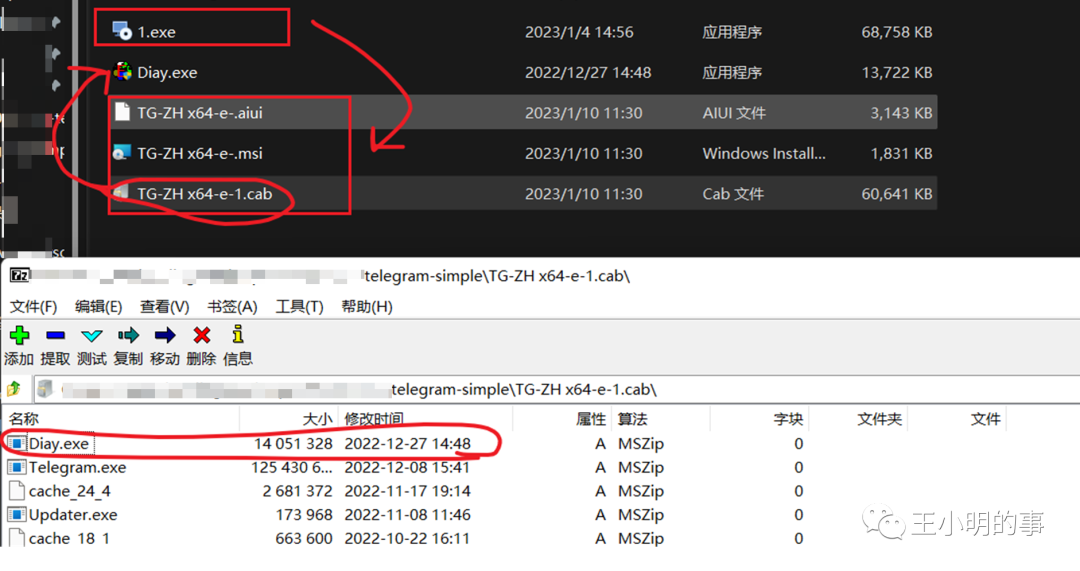Screen dimensions: 1080x571
Task: Select the Diay.exe file name in Explorer
Action: (167, 72)
